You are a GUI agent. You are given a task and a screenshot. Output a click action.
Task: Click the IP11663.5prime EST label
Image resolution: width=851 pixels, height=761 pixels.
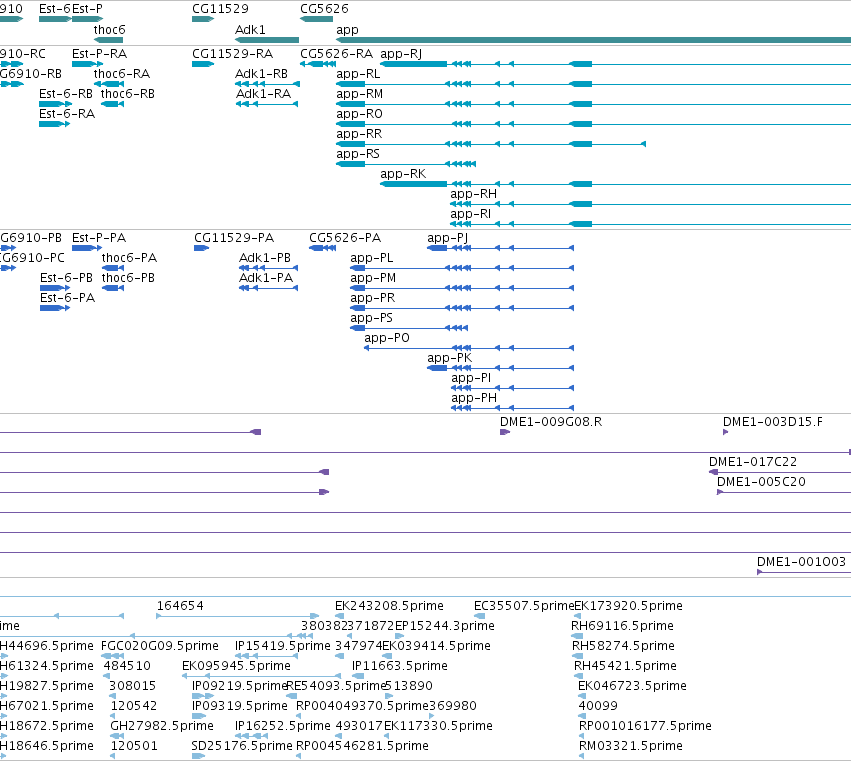[399, 667]
